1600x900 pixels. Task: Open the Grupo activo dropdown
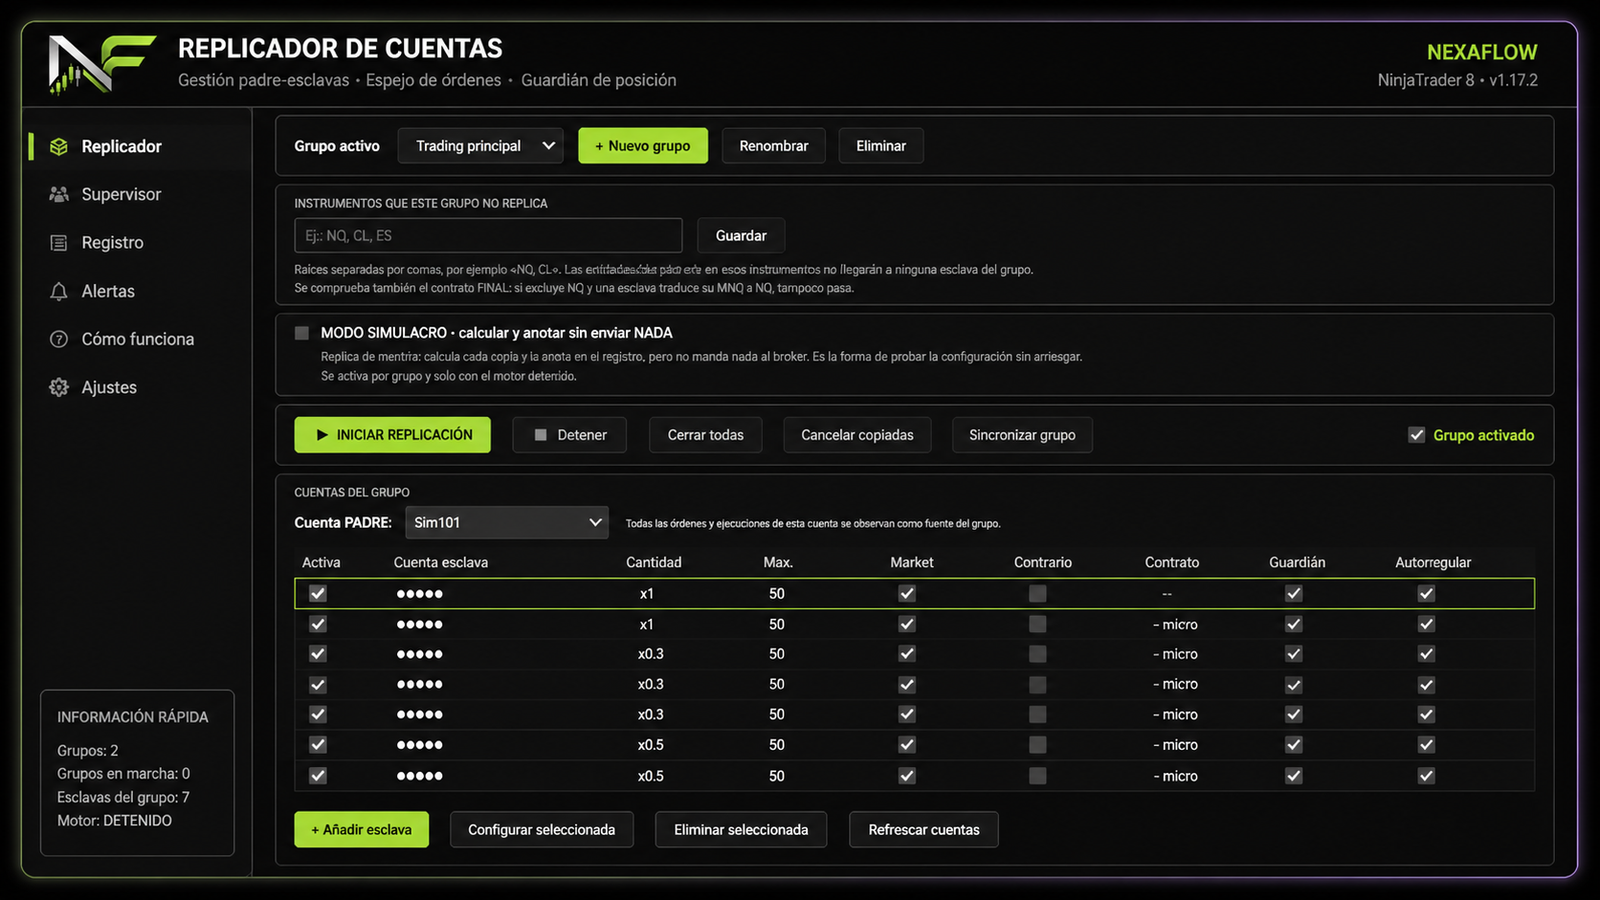point(481,146)
